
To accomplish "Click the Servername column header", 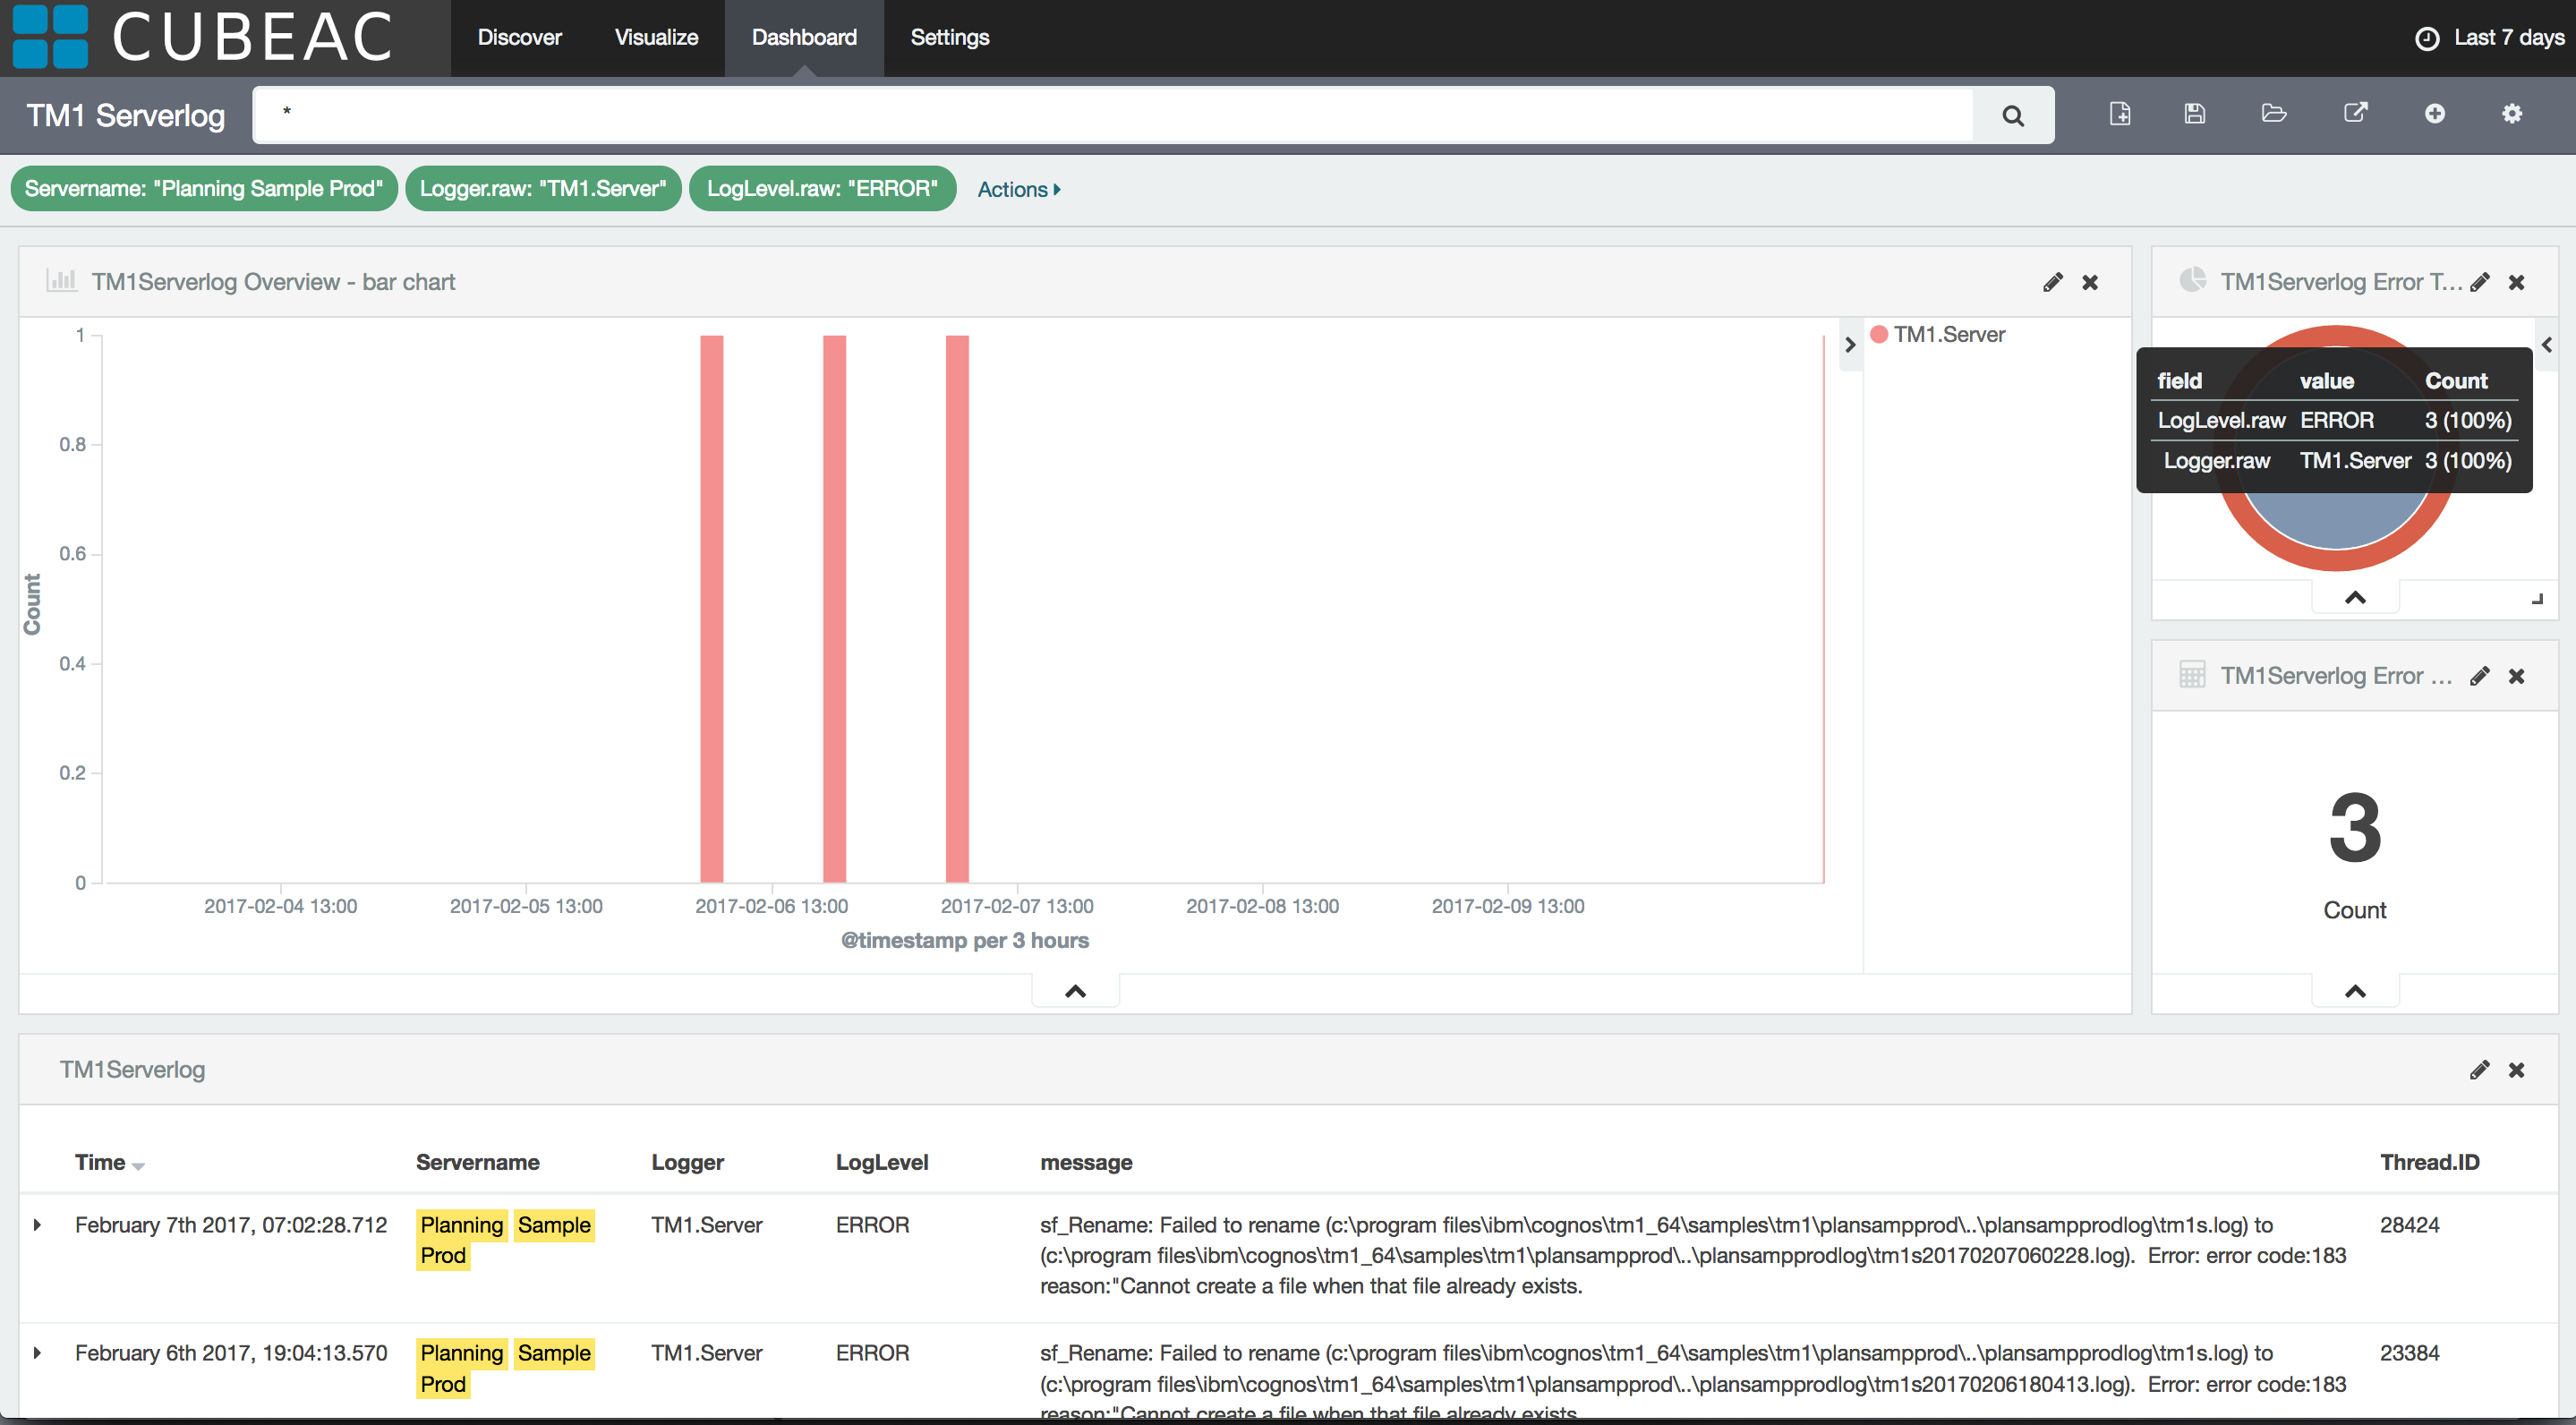I will (477, 1162).
